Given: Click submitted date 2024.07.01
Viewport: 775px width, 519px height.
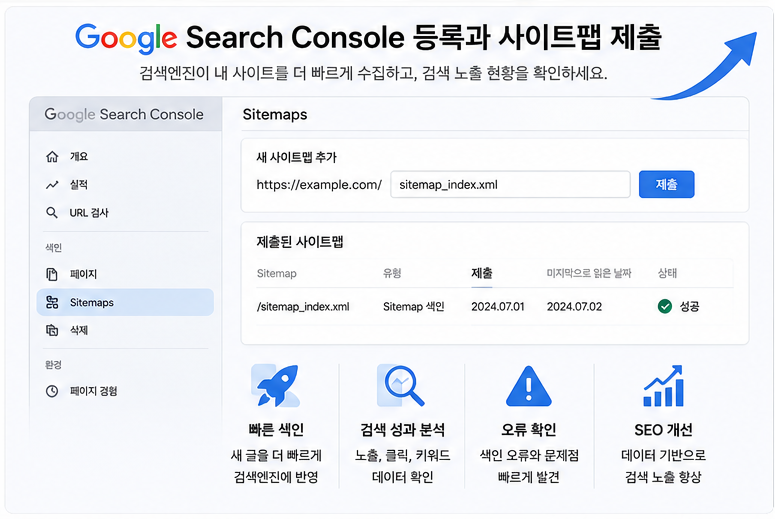Looking at the screenshot, I should point(498,306).
